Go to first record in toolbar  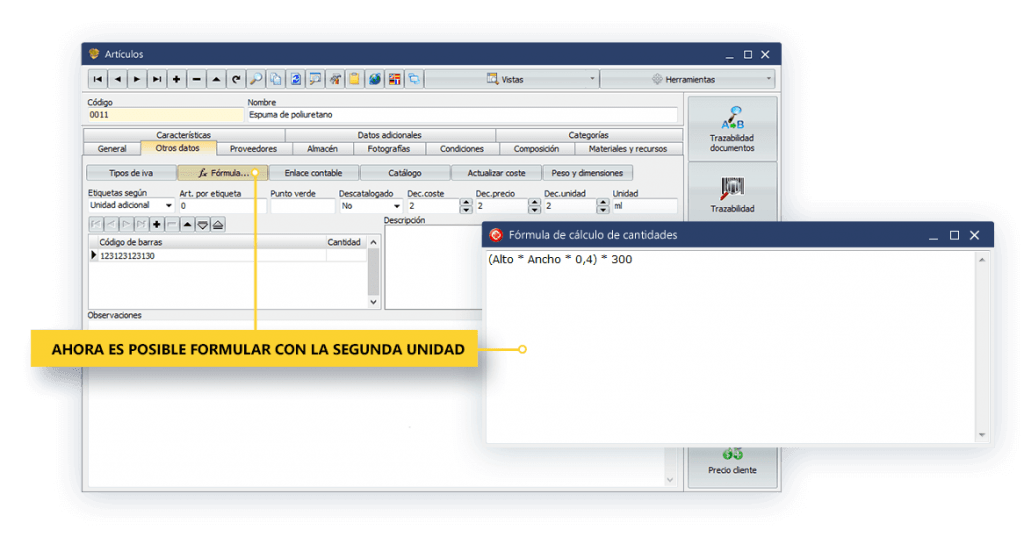tap(98, 79)
